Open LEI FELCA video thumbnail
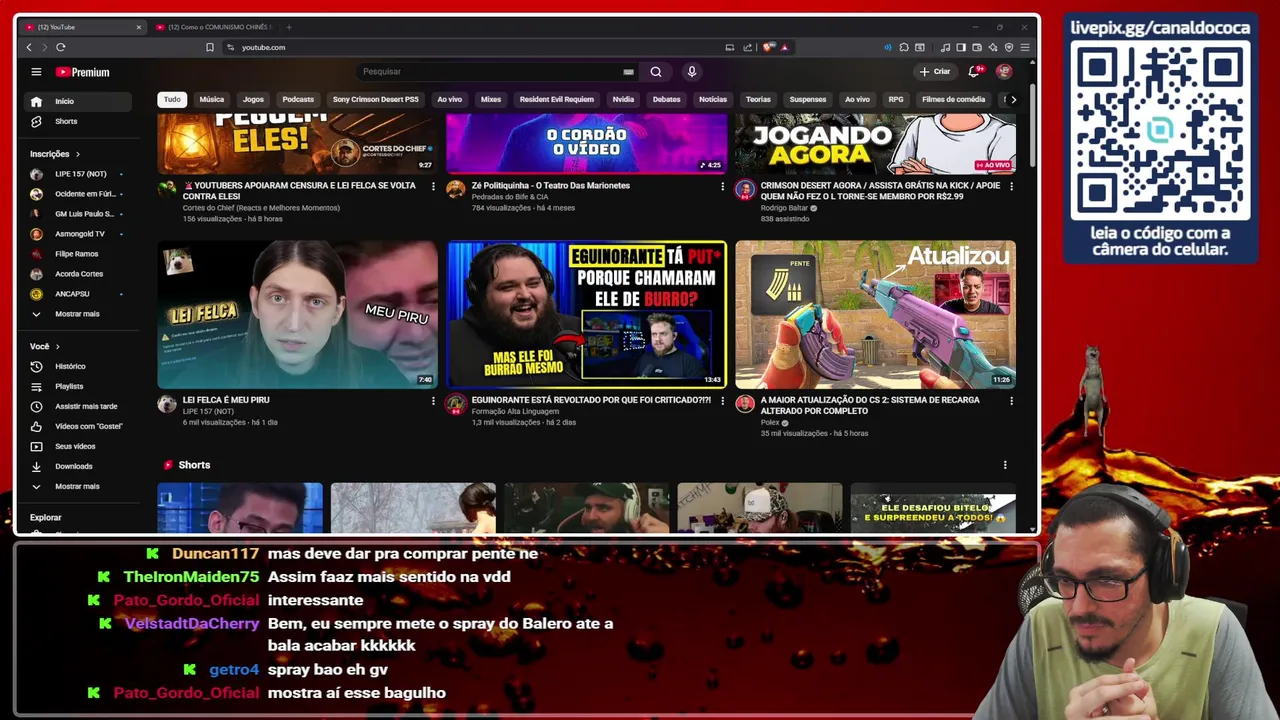 (297, 314)
